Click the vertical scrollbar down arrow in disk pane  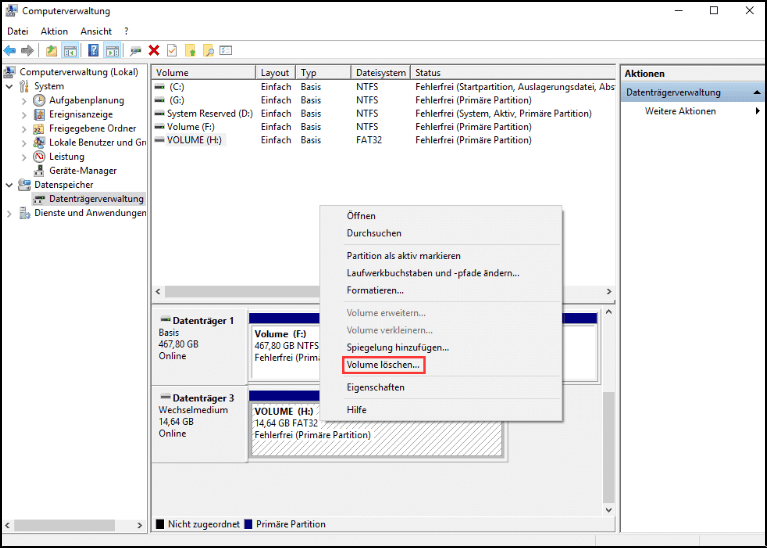(609, 510)
